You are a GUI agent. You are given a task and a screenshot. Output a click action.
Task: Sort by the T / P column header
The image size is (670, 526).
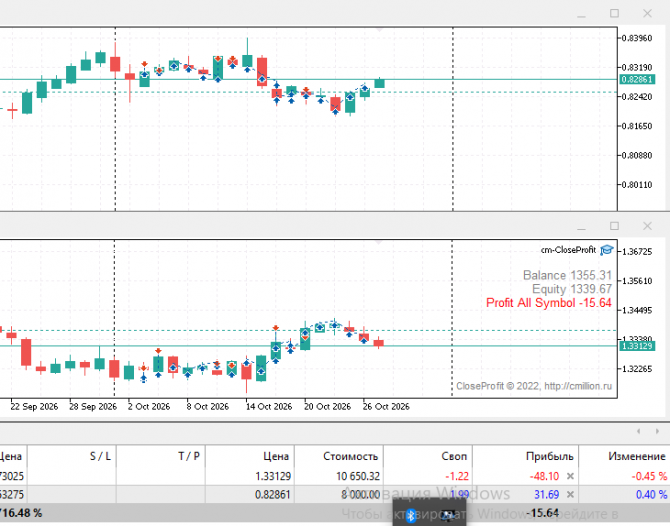[x=161, y=456]
